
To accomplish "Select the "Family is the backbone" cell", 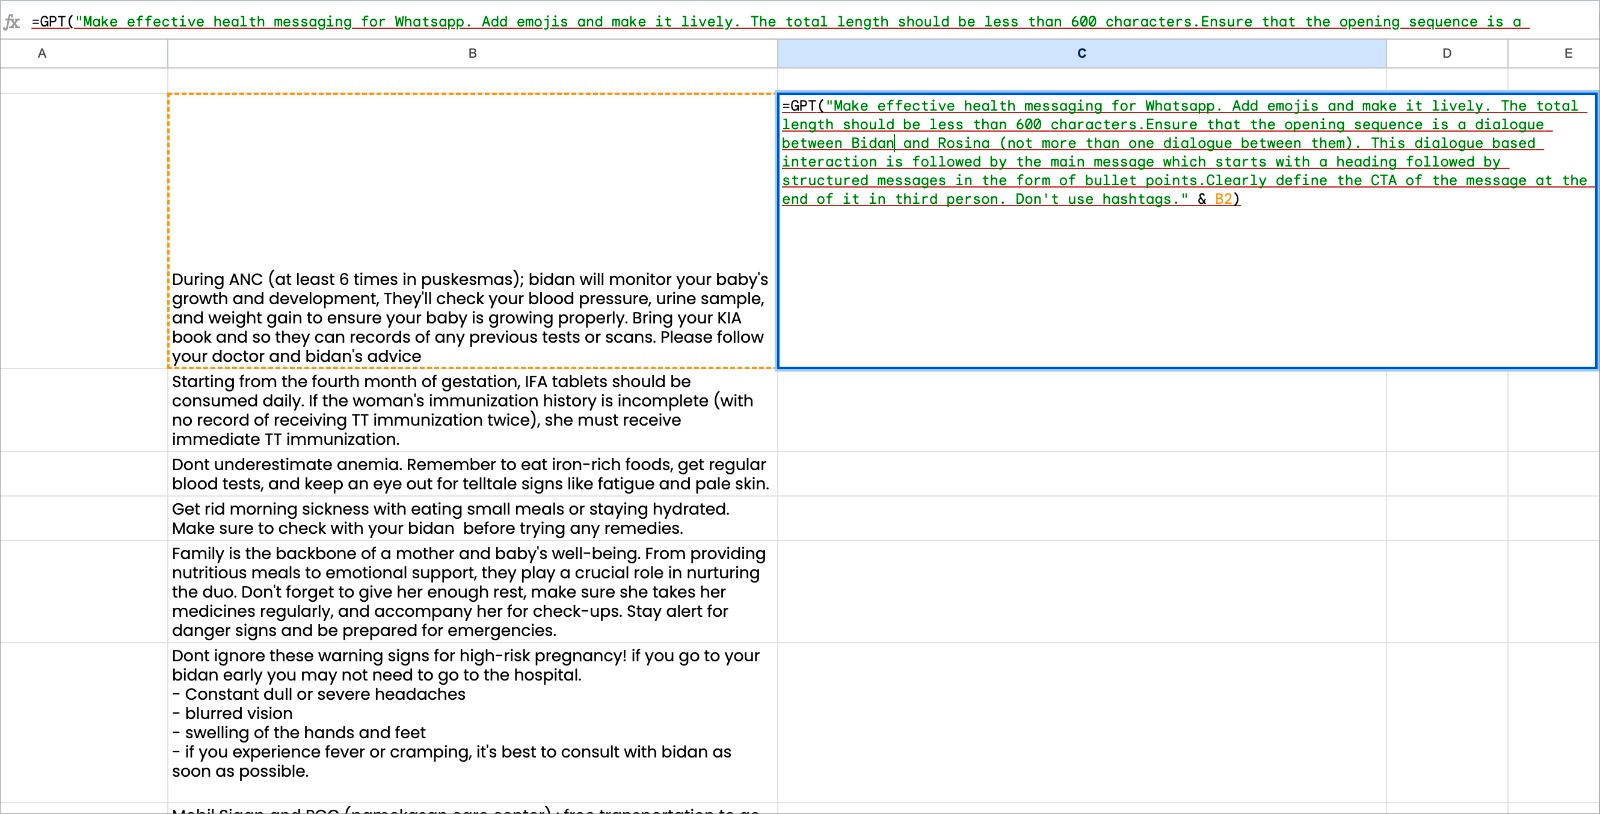I will [x=470, y=591].
